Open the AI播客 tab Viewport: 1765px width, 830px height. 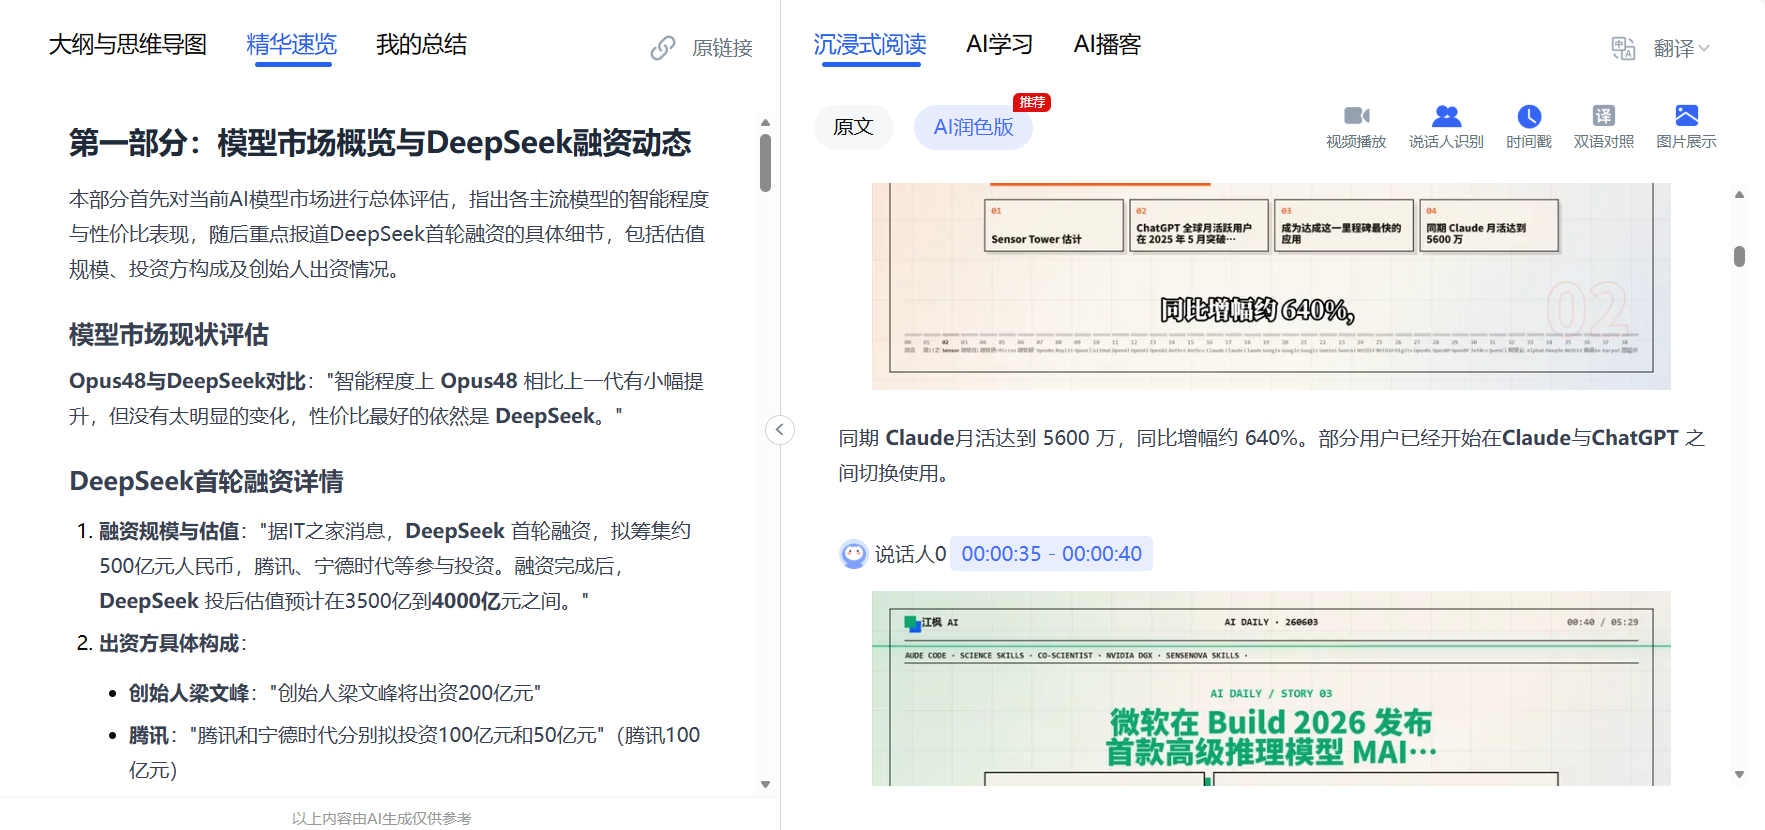tap(1107, 45)
